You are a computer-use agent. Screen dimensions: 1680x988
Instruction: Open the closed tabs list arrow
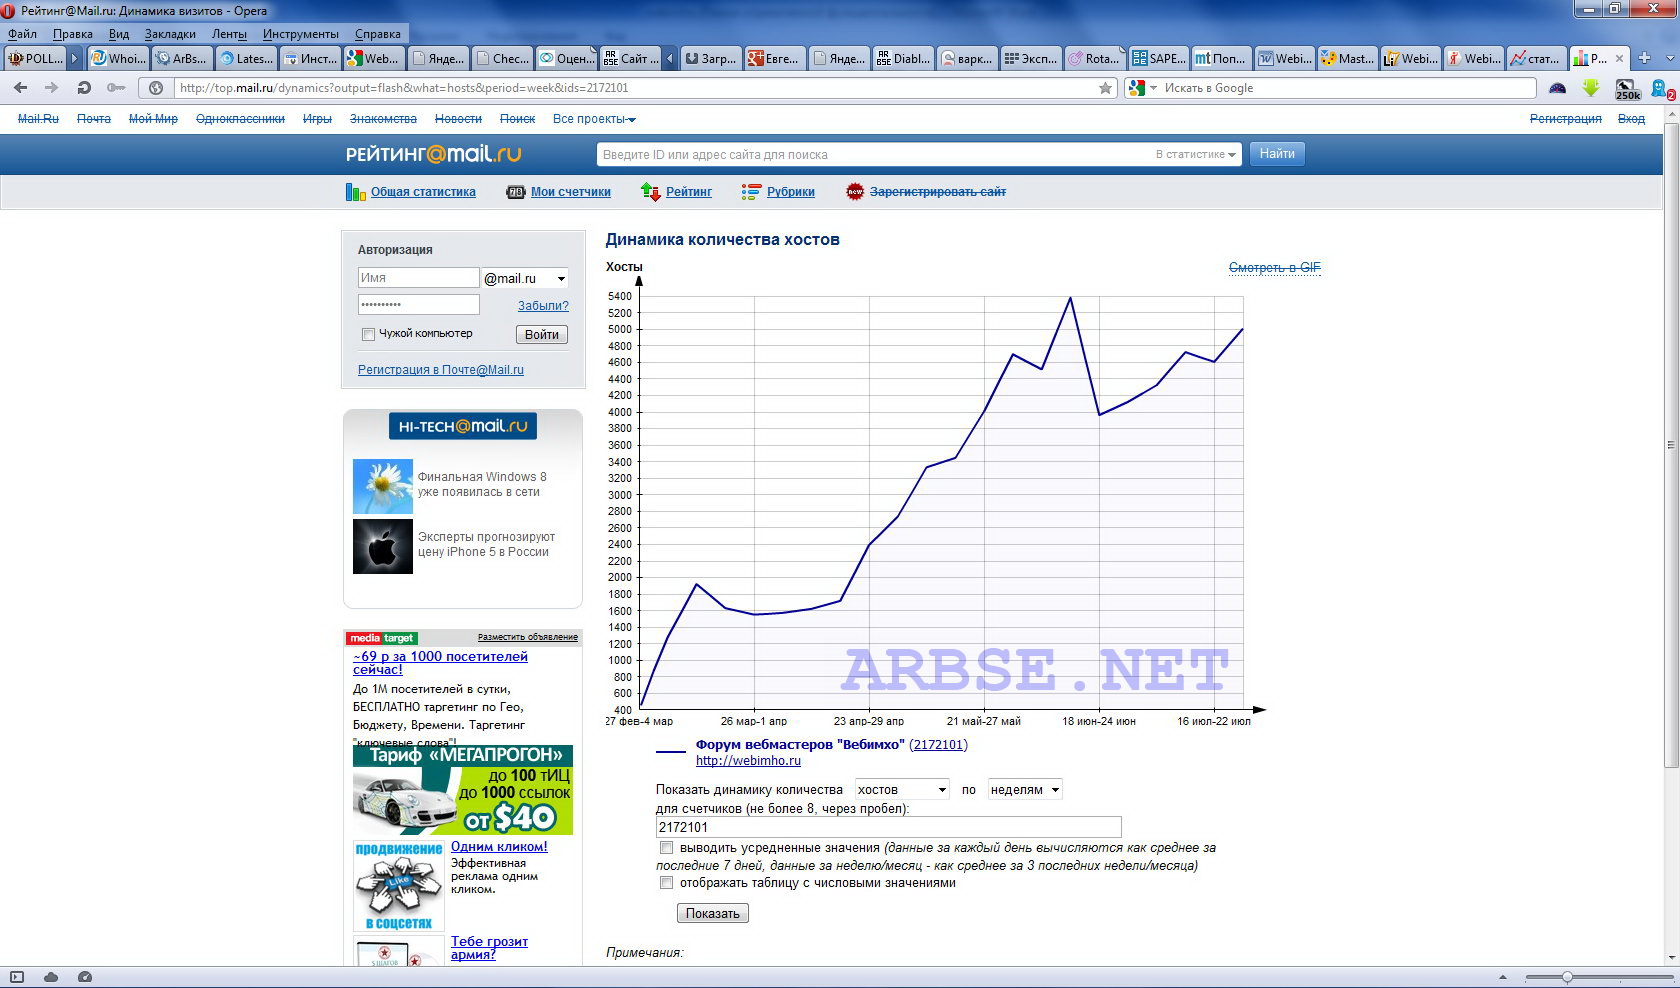(1668, 58)
